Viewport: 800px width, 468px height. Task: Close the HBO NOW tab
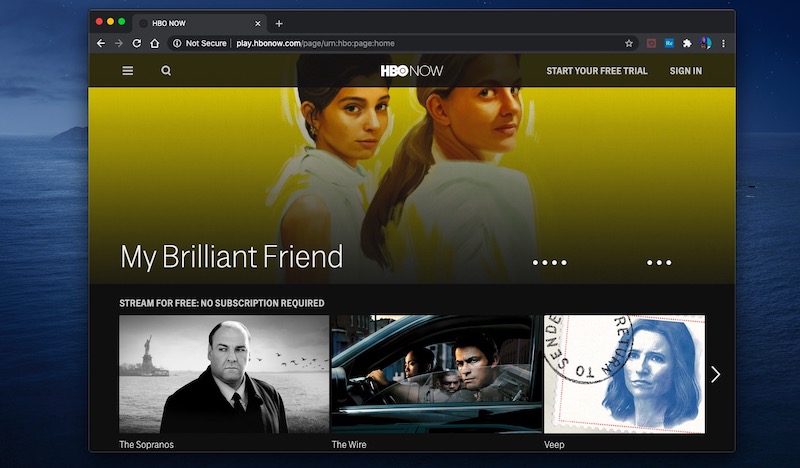(258, 23)
